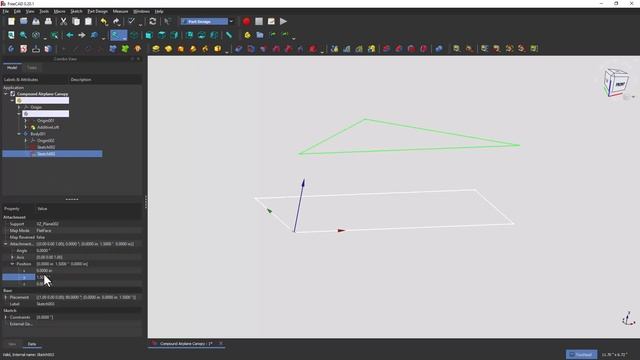
Task: Click the Additive loft yellow icon
Action: click(x=180, y=49)
